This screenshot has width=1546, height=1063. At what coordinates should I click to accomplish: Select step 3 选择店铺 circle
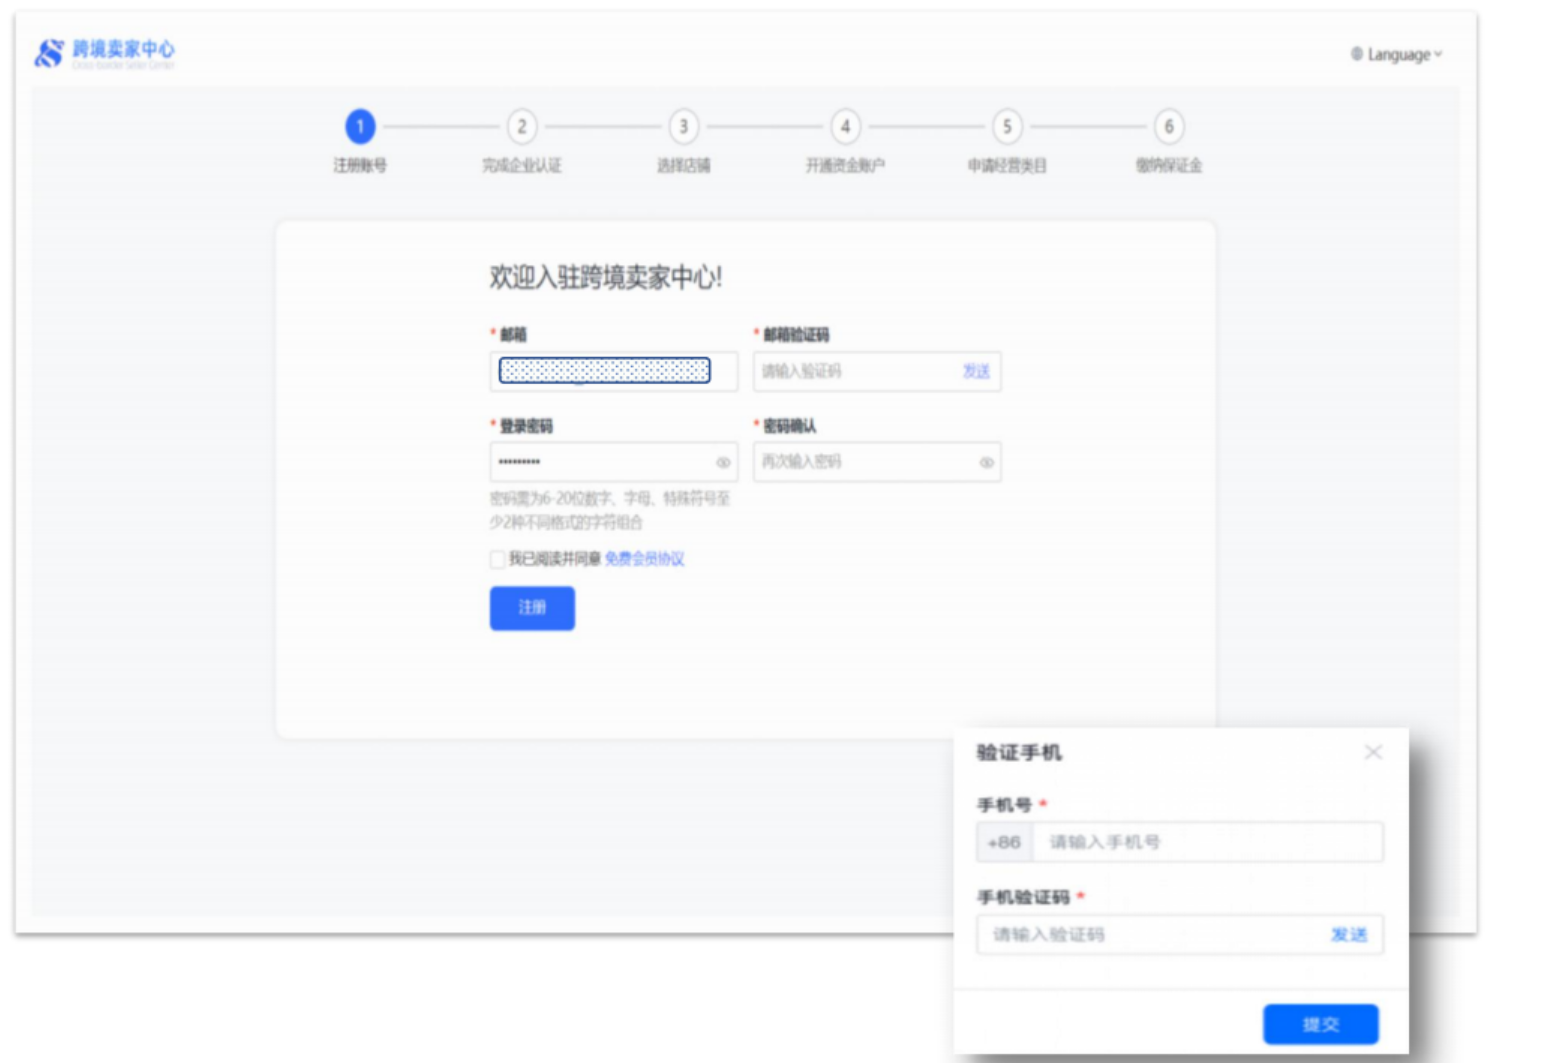point(684,127)
